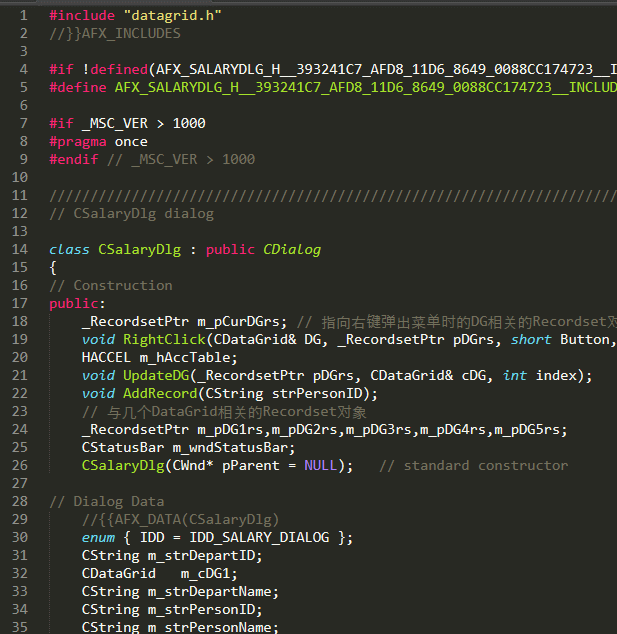The image size is (617, 634).
Task: Click the opening brace on line 15
Action: (53, 268)
